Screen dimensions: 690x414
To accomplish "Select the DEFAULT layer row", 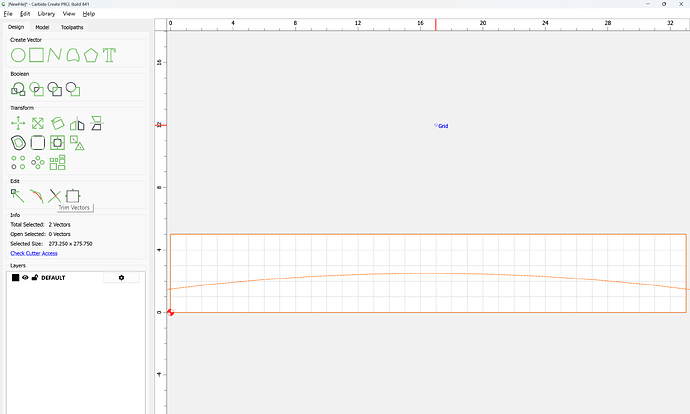I will point(76,278).
